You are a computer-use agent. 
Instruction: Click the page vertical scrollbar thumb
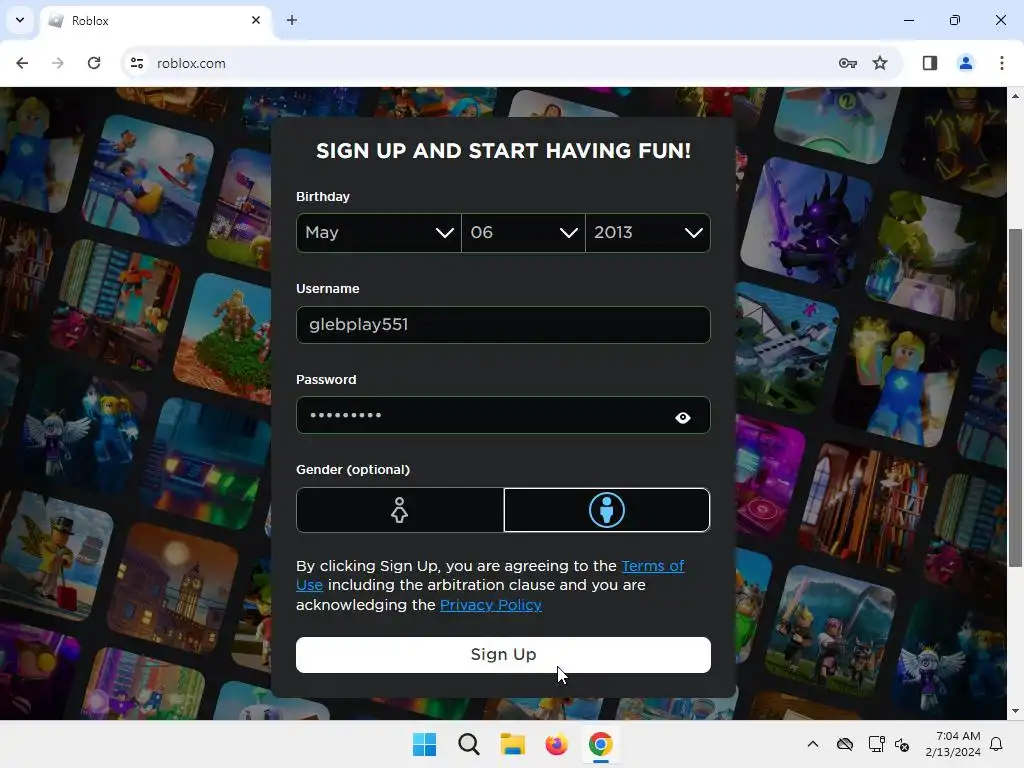pyautogui.click(x=1016, y=397)
